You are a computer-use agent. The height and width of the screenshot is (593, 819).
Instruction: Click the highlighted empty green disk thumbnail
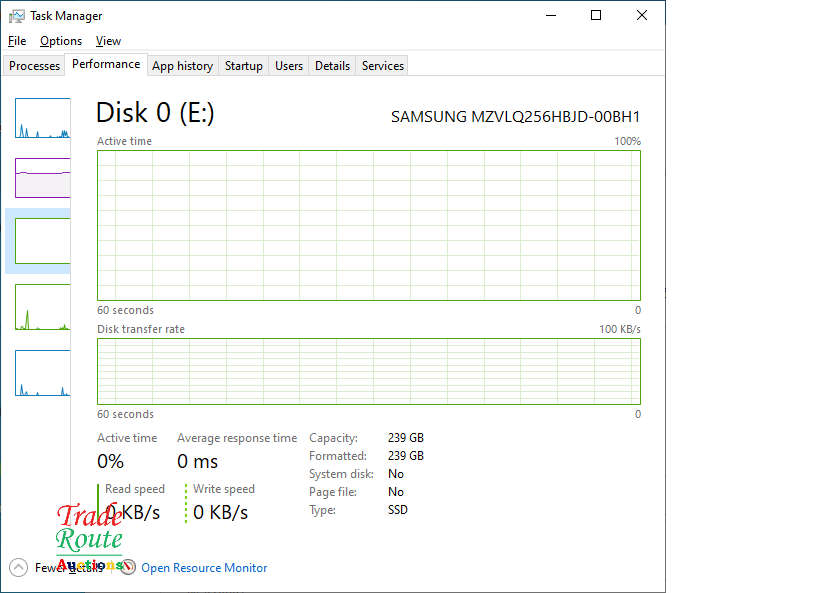[x=42, y=241]
